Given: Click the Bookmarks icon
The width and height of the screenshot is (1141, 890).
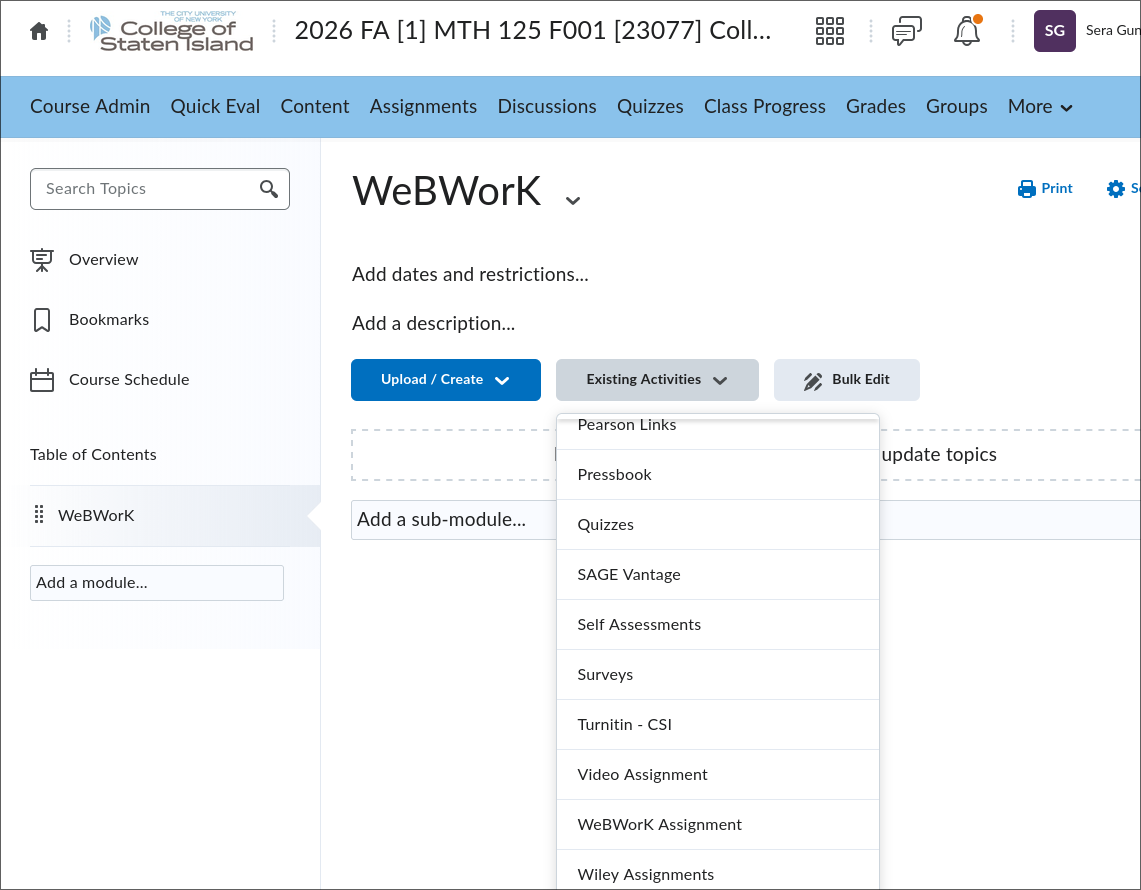Looking at the screenshot, I should (x=42, y=320).
